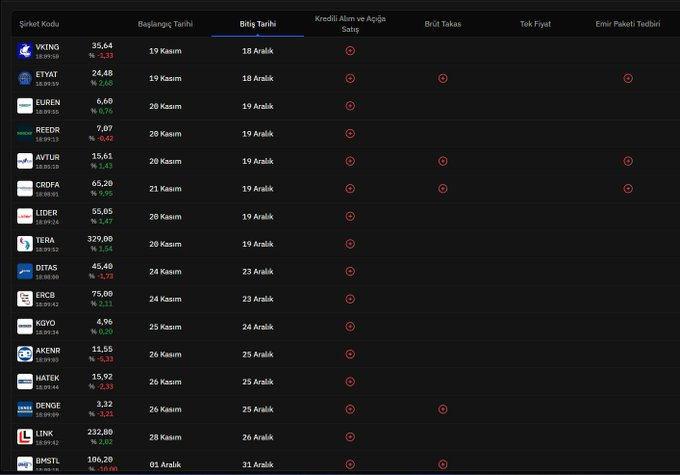680x475 pixels.
Task: Sort by Brüt Takas column header
Action: tap(443, 24)
